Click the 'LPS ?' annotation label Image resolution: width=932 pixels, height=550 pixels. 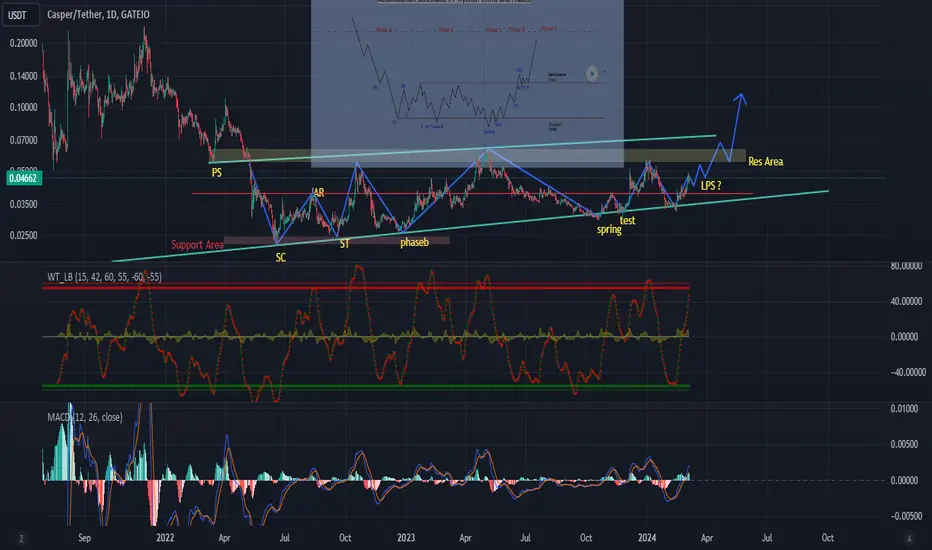point(711,186)
